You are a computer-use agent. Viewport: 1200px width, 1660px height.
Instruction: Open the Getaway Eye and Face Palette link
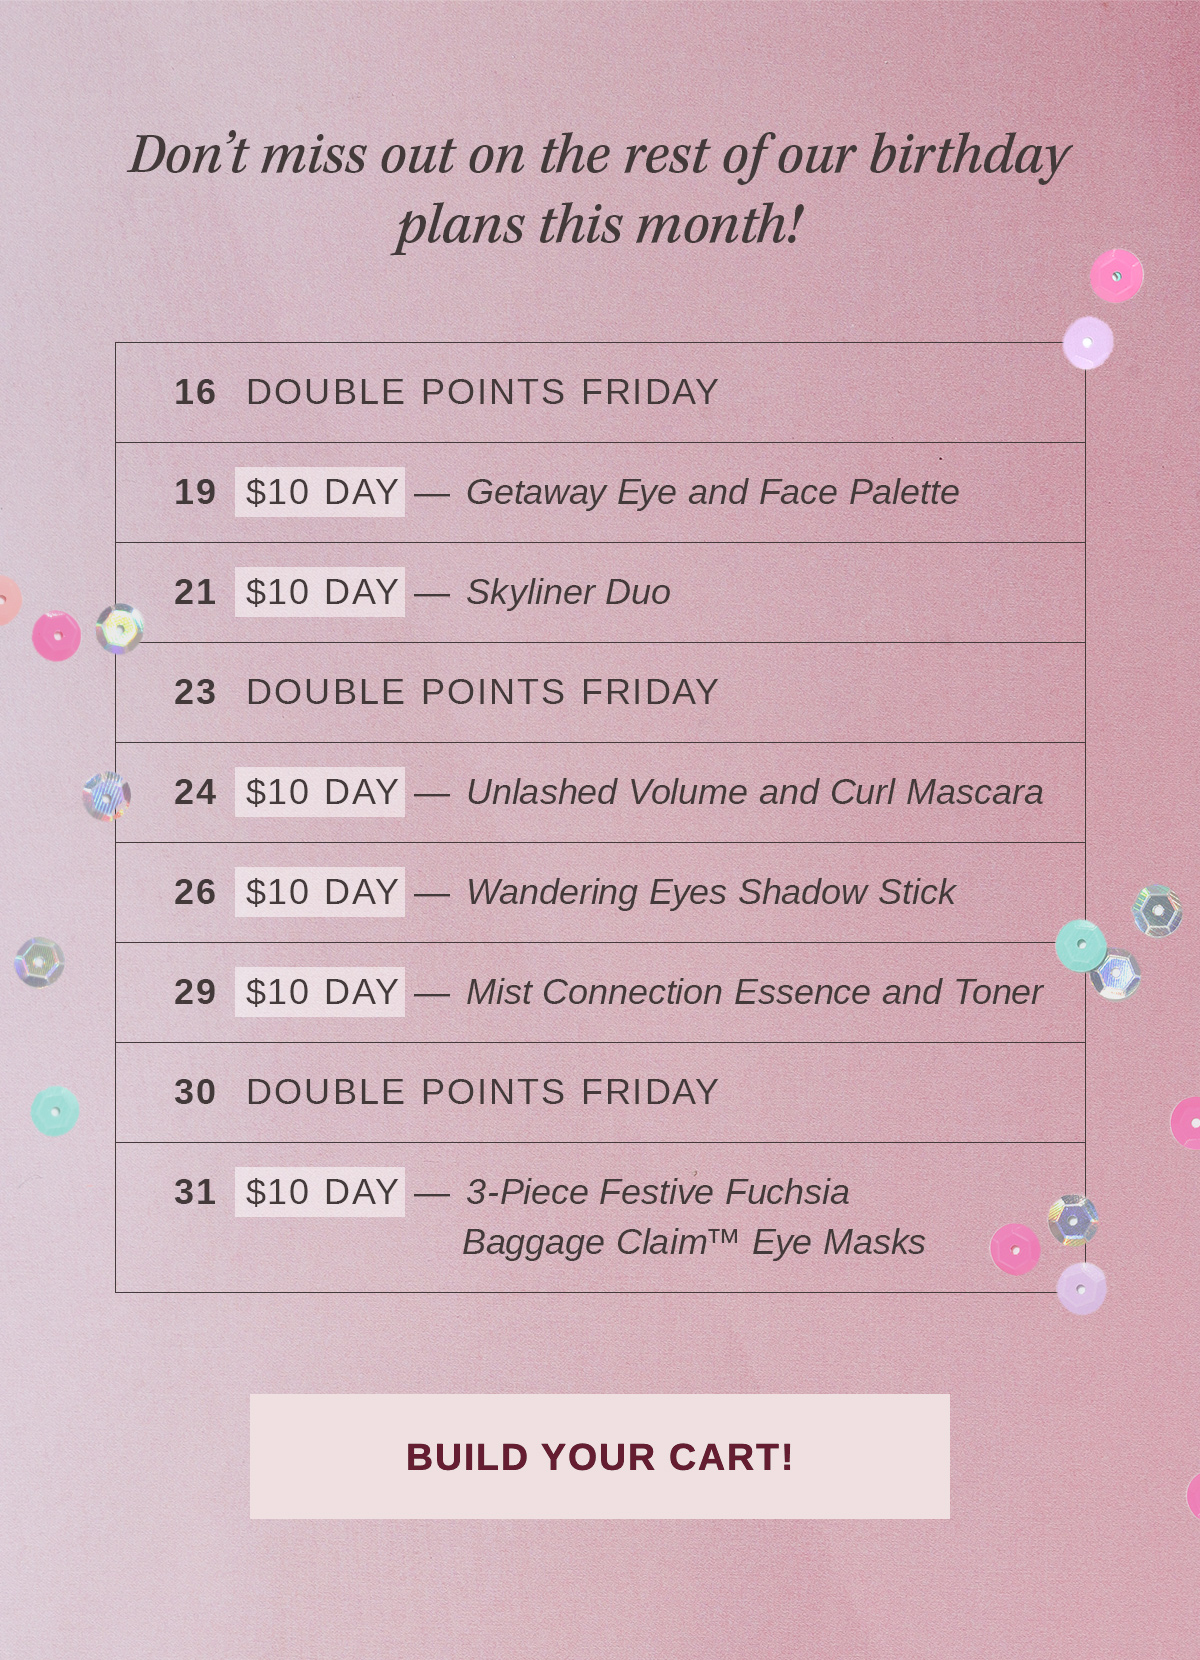click(712, 492)
